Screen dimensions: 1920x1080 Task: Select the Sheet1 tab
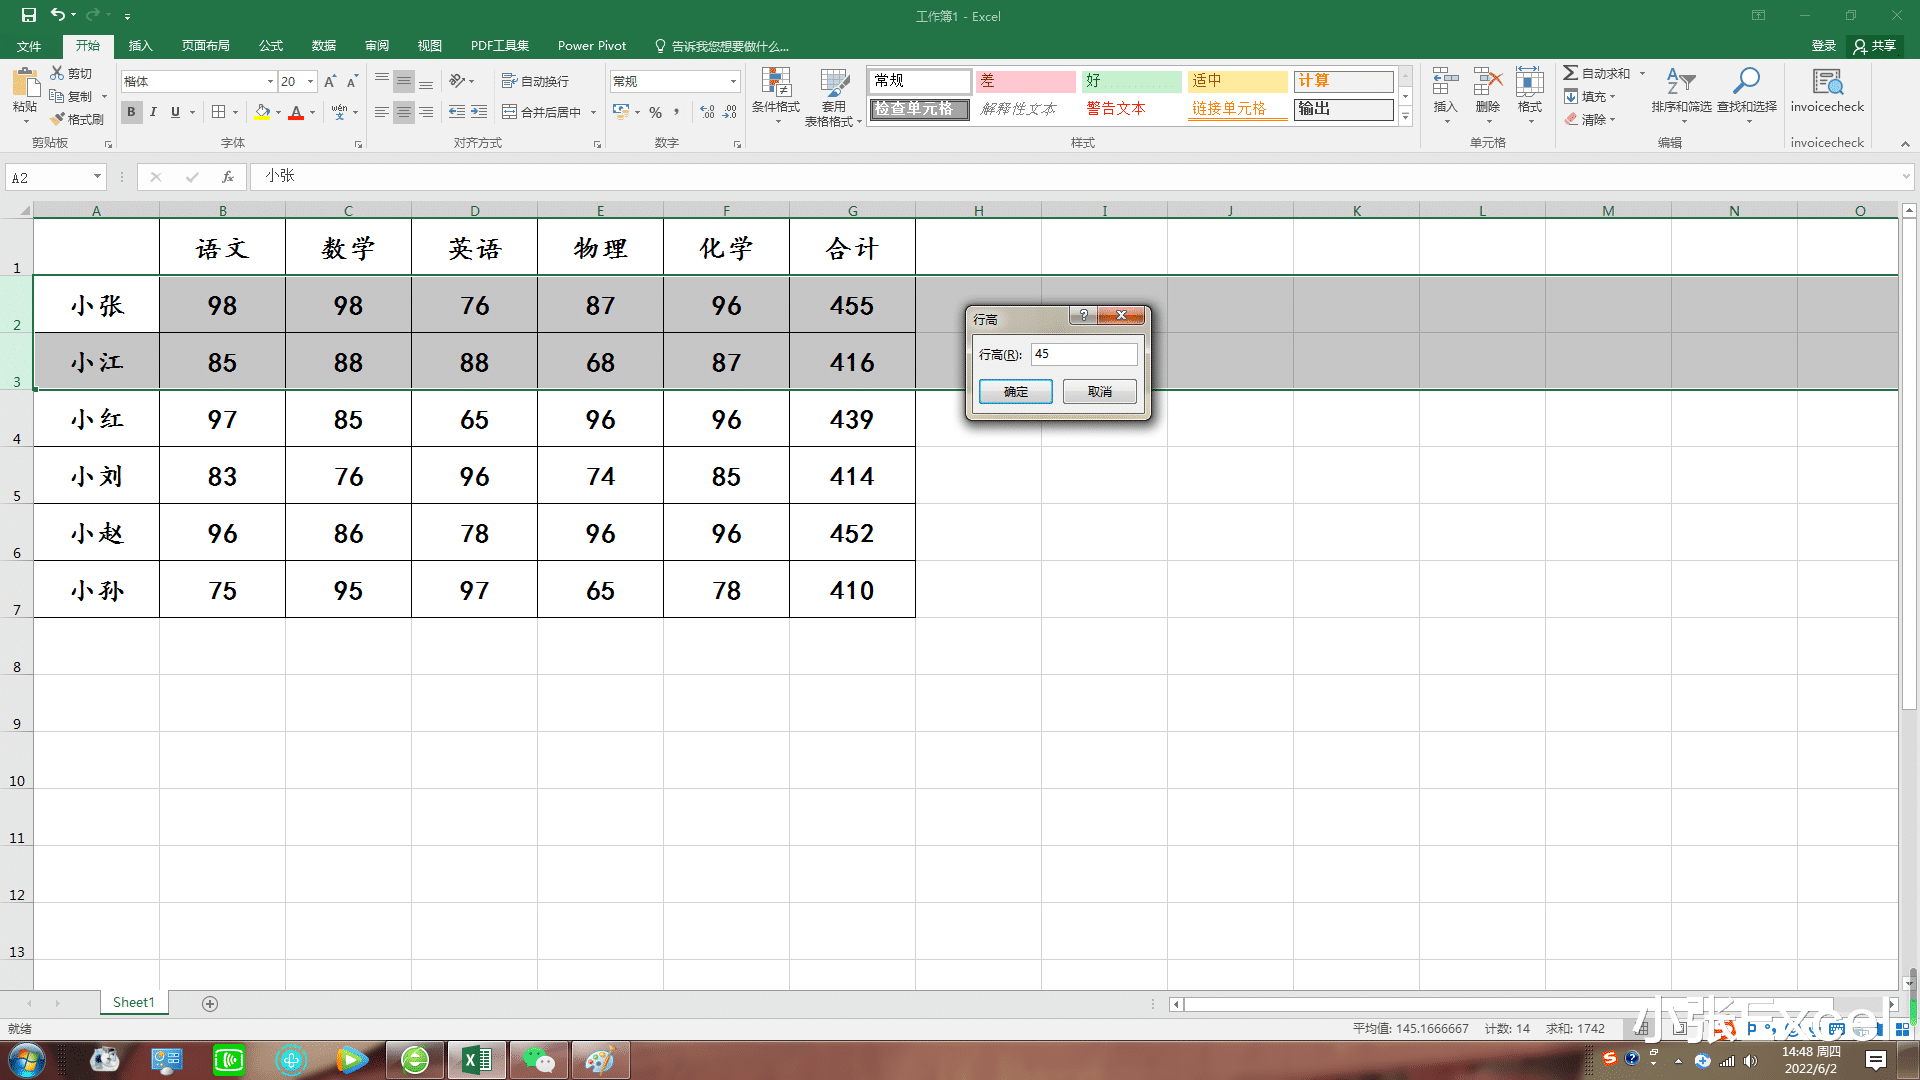click(x=134, y=1002)
